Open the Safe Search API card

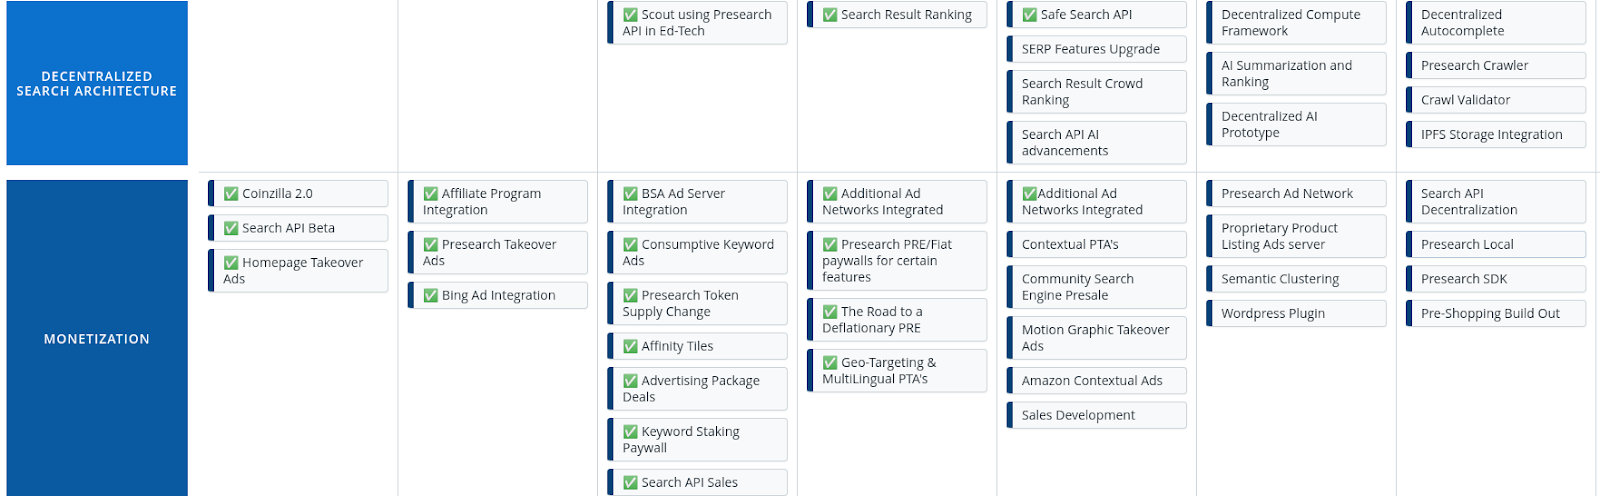1097,14
